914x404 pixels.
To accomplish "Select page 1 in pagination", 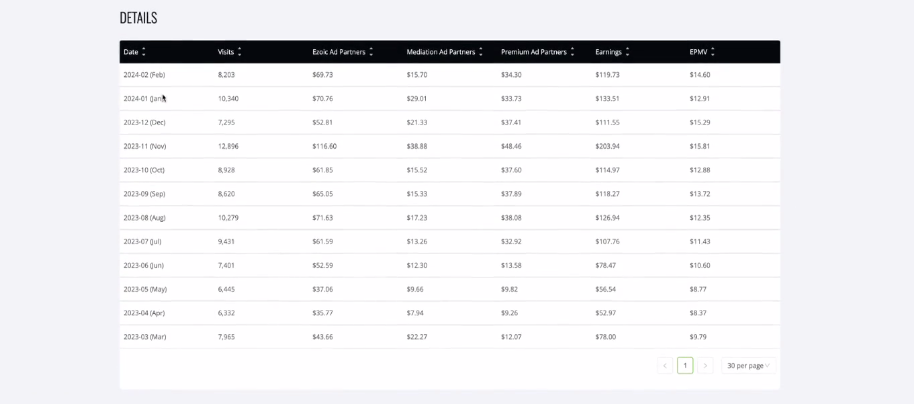I will [685, 366].
